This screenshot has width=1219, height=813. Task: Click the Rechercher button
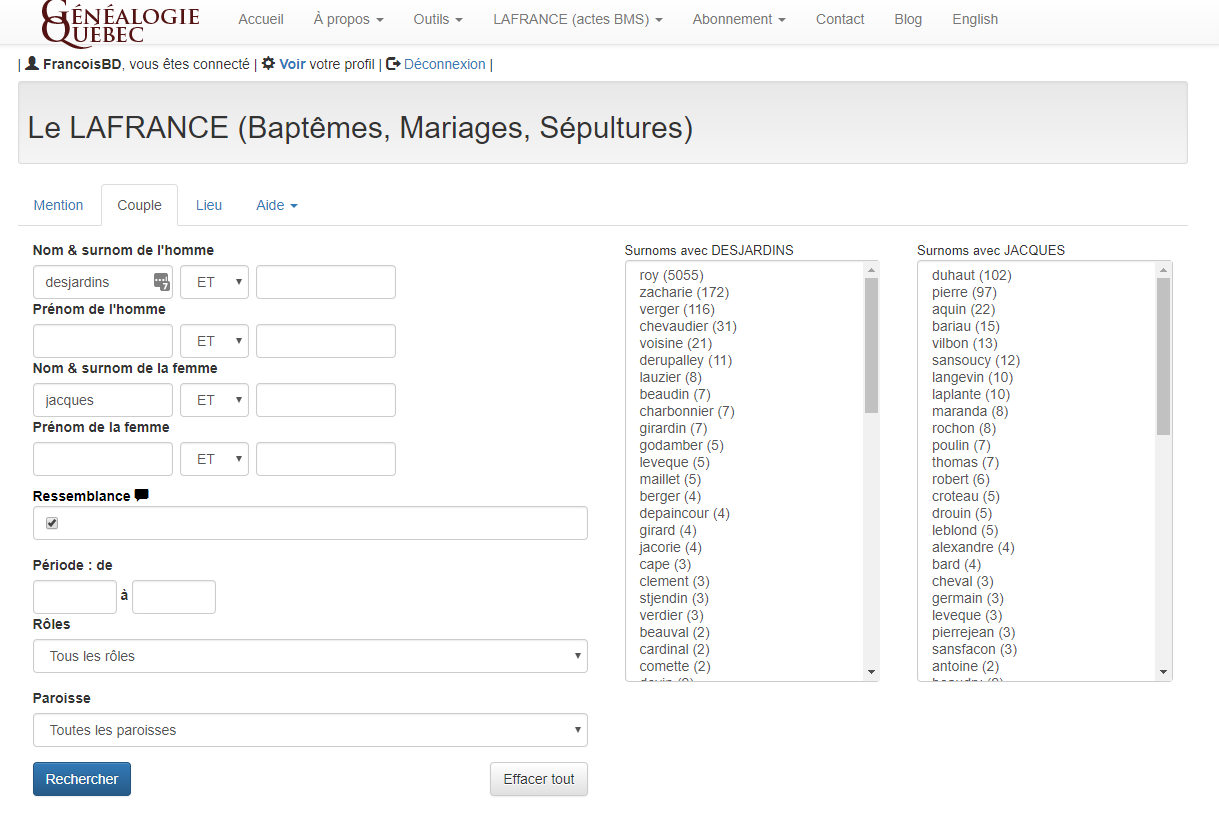tap(82, 779)
